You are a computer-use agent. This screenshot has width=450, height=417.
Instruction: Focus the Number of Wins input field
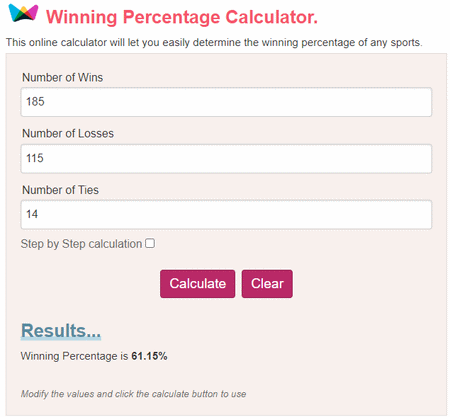[x=226, y=102]
